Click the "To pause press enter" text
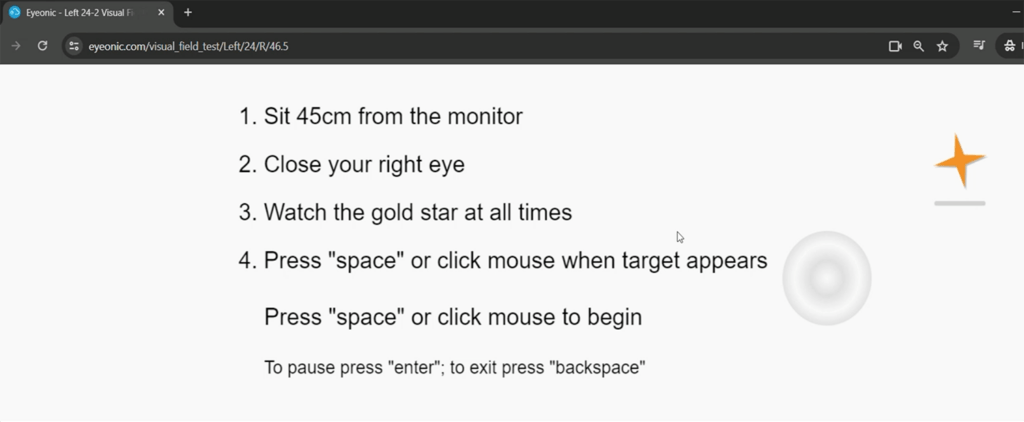This screenshot has height=422, width=1024. click(349, 367)
